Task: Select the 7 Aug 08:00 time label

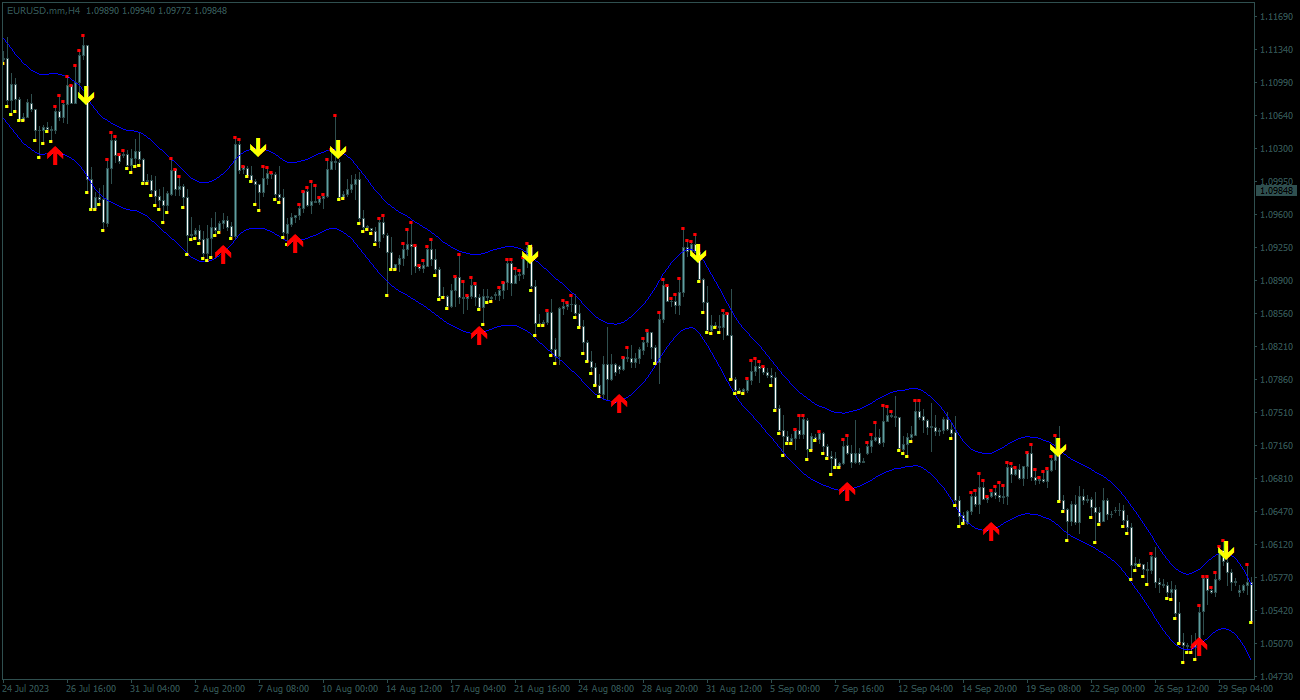Action: click(283, 689)
